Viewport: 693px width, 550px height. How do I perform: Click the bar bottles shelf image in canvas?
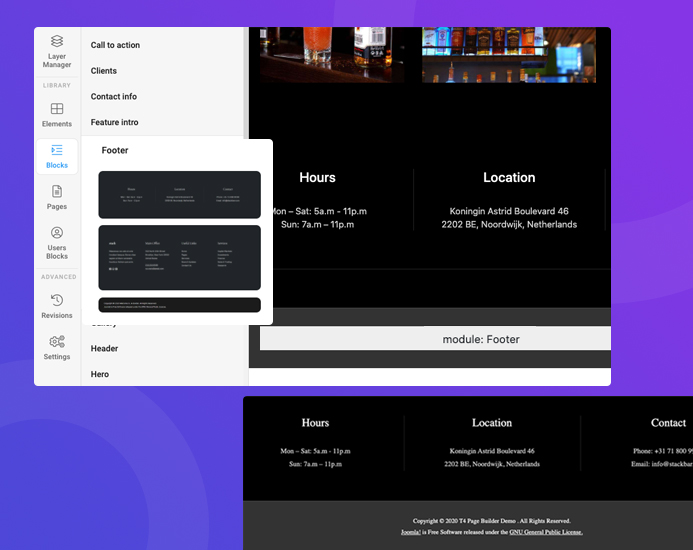click(509, 55)
